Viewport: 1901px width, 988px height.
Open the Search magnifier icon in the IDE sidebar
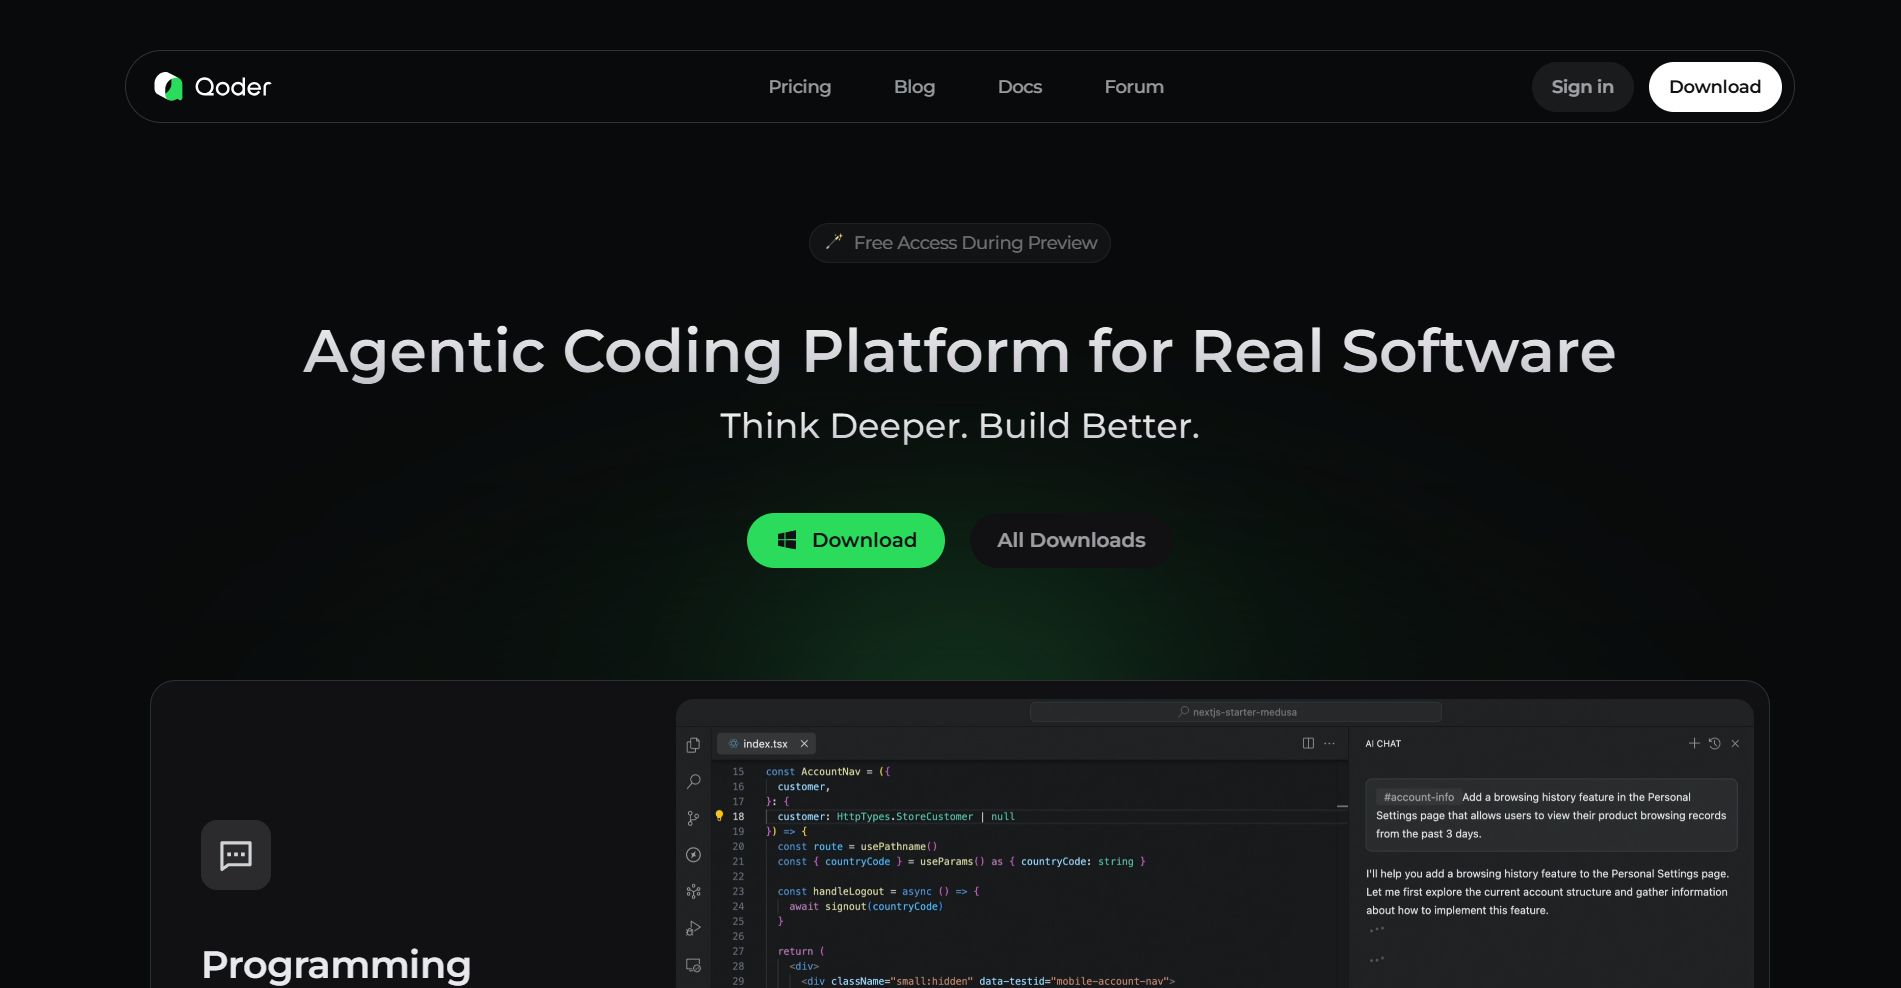(693, 781)
